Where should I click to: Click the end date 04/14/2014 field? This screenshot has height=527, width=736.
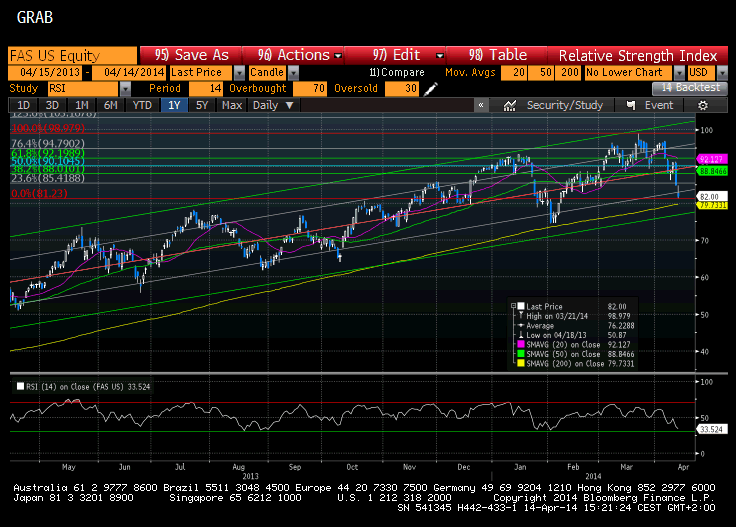pos(129,73)
